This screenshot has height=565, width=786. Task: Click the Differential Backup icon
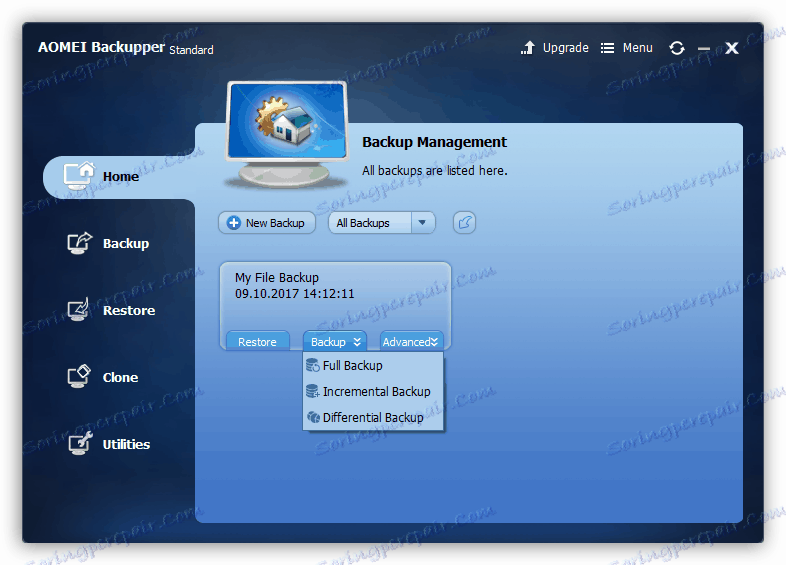314,417
